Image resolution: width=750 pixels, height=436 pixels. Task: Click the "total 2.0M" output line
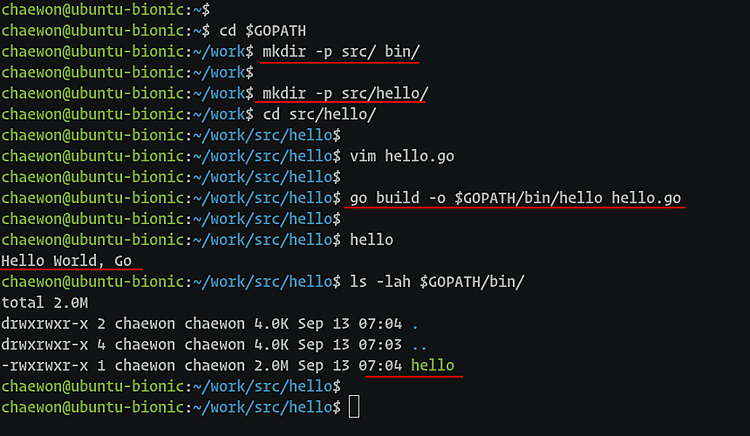[x=44, y=303]
